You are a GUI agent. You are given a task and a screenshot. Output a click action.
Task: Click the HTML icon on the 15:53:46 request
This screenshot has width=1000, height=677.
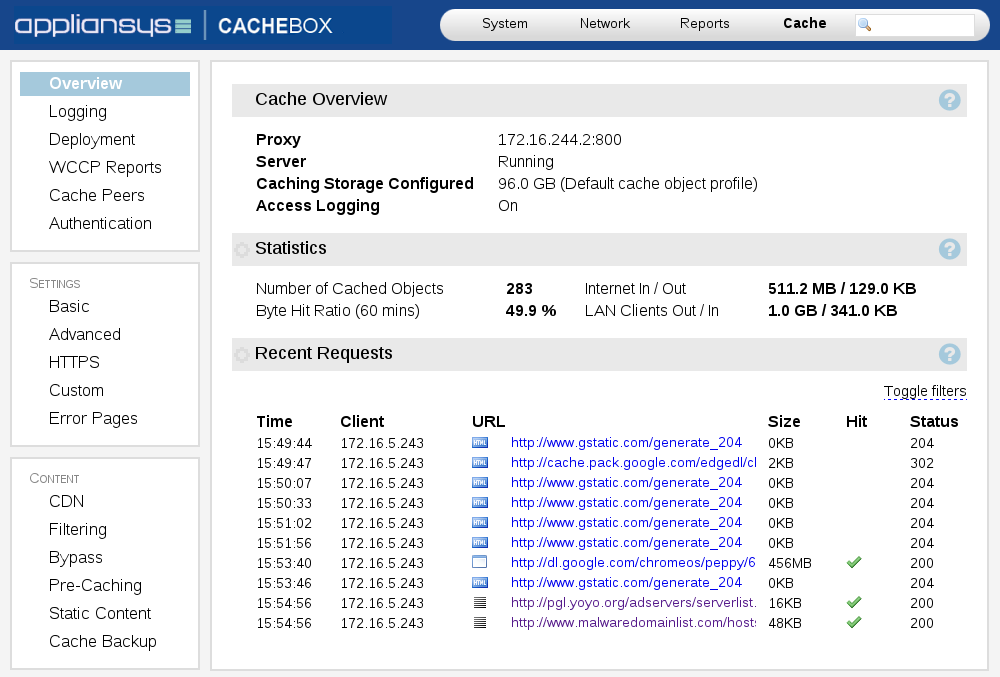(x=480, y=583)
